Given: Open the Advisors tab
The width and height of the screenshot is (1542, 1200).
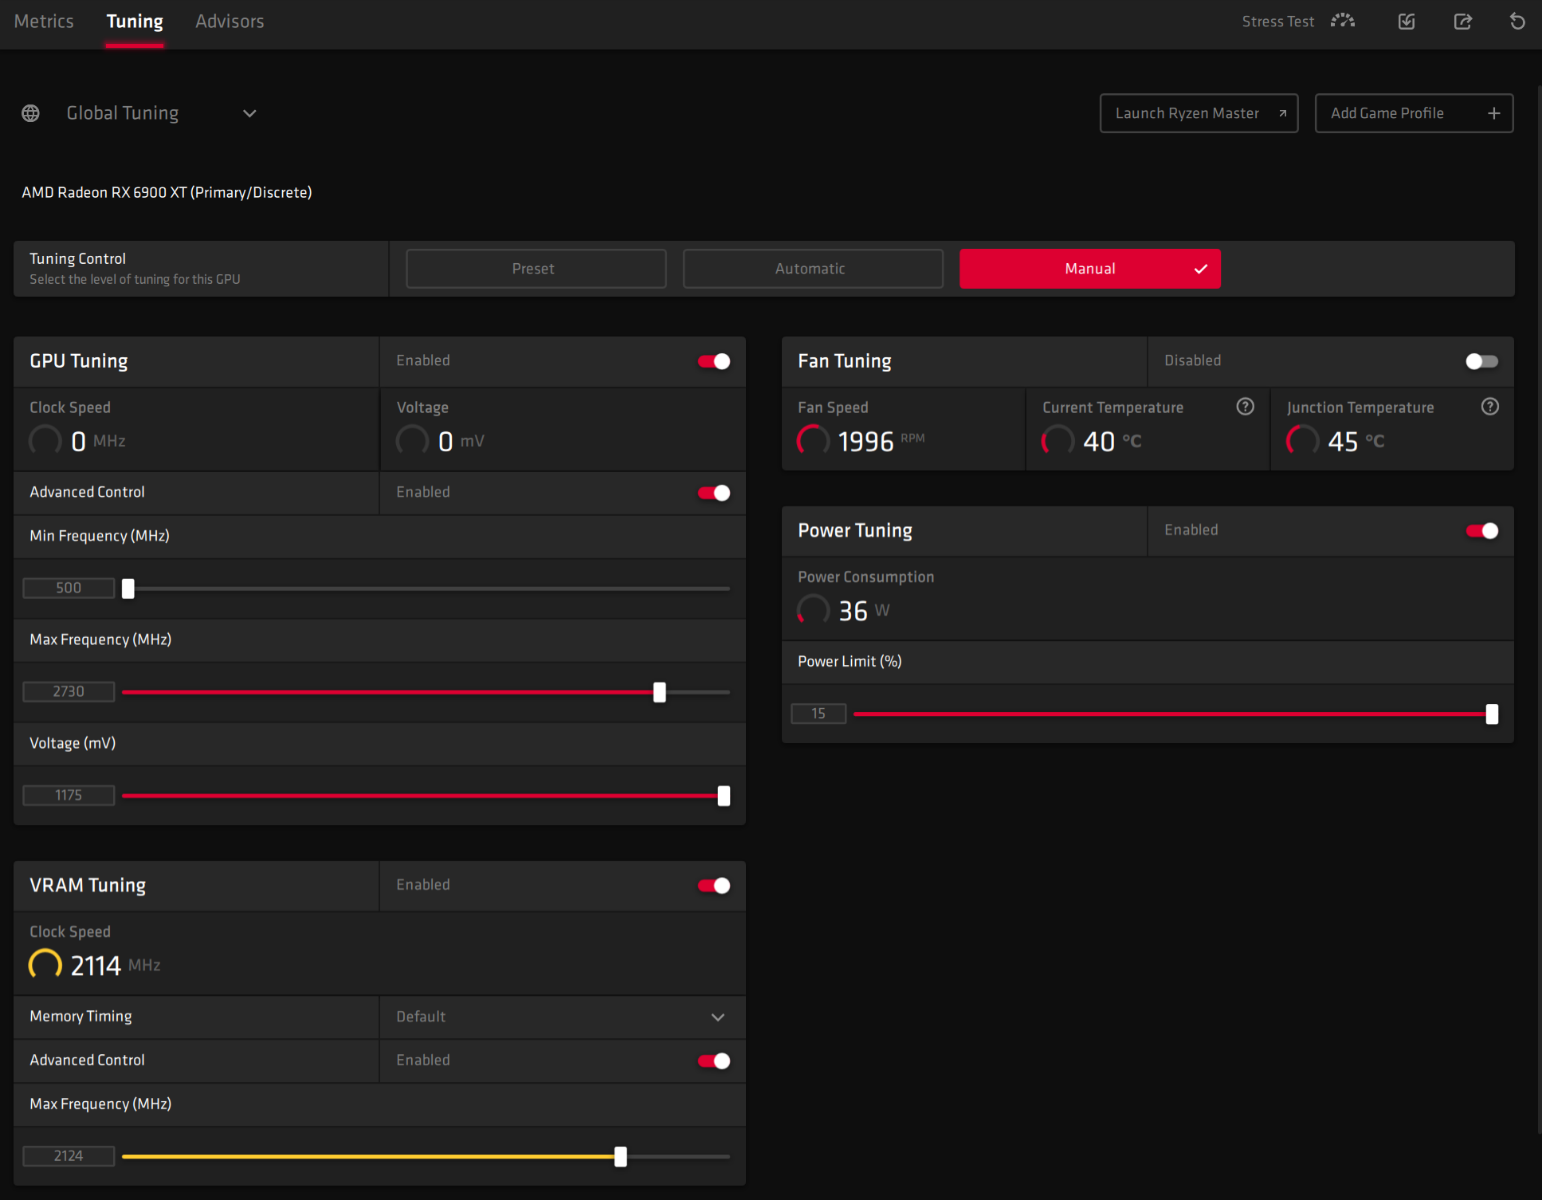Looking at the screenshot, I should (x=230, y=21).
